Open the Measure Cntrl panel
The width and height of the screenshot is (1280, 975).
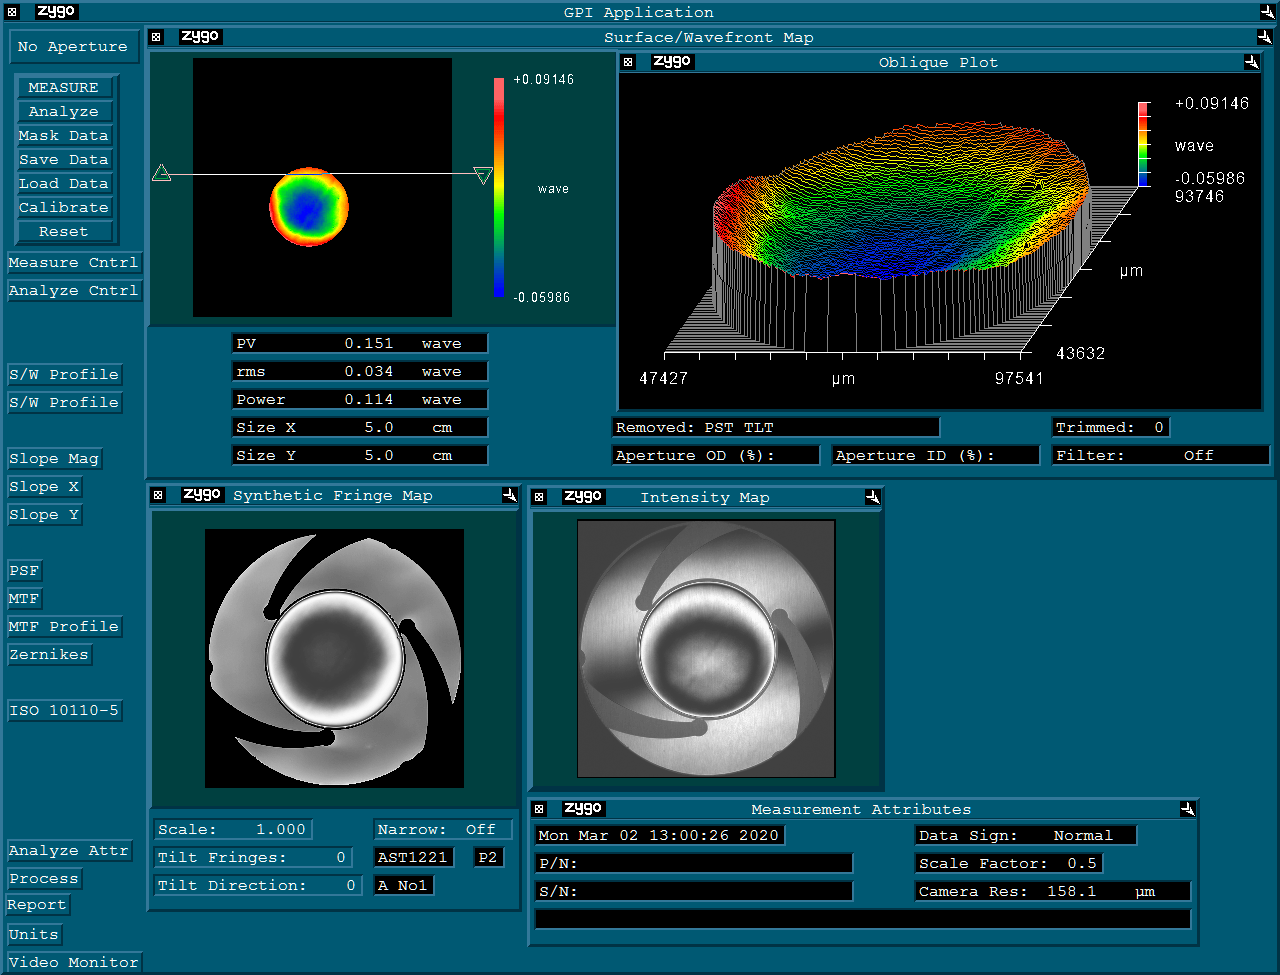point(73,263)
